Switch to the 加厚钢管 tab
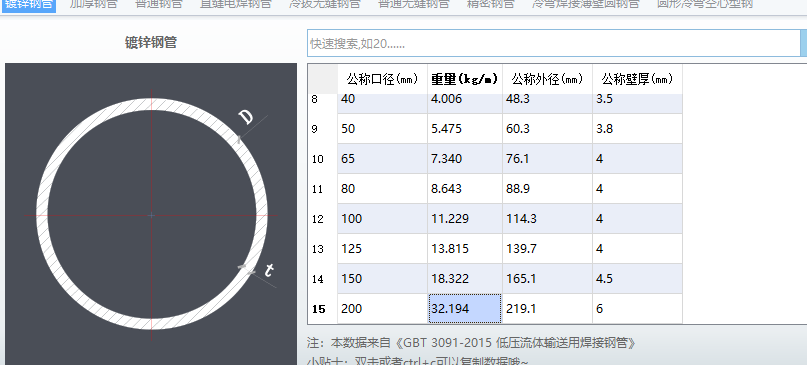The height and width of the screenshot is (365, 807). (93, 5)
